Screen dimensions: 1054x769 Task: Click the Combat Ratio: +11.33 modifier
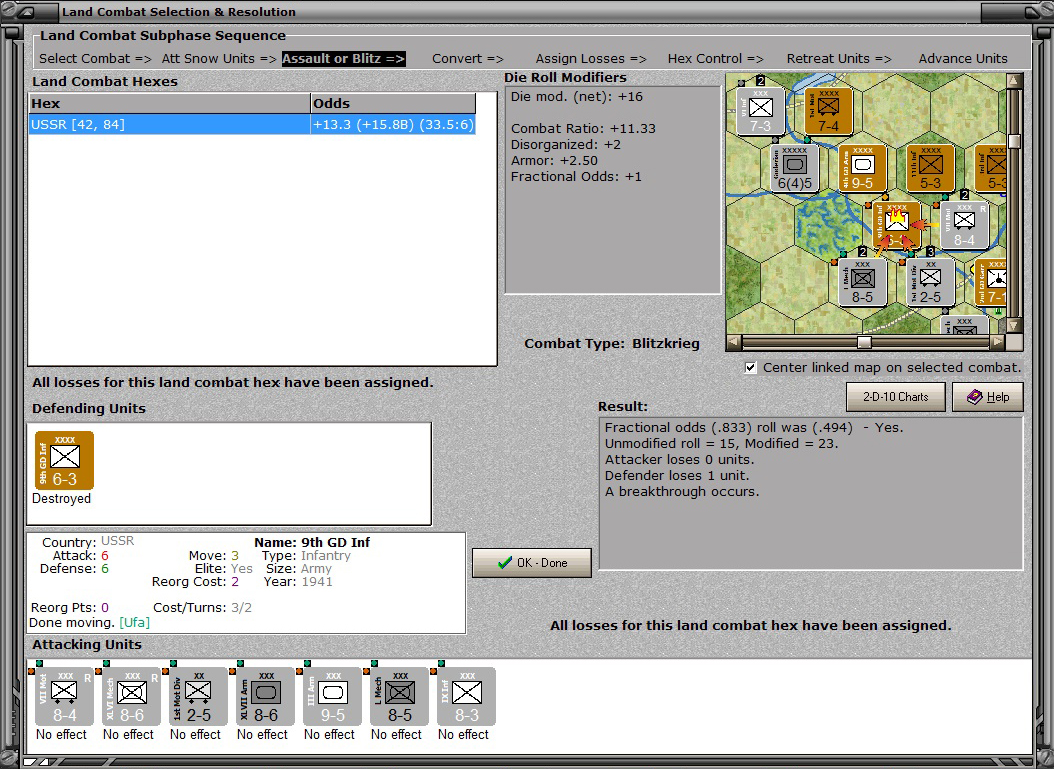pyautogui.click(x=583, y=128)
